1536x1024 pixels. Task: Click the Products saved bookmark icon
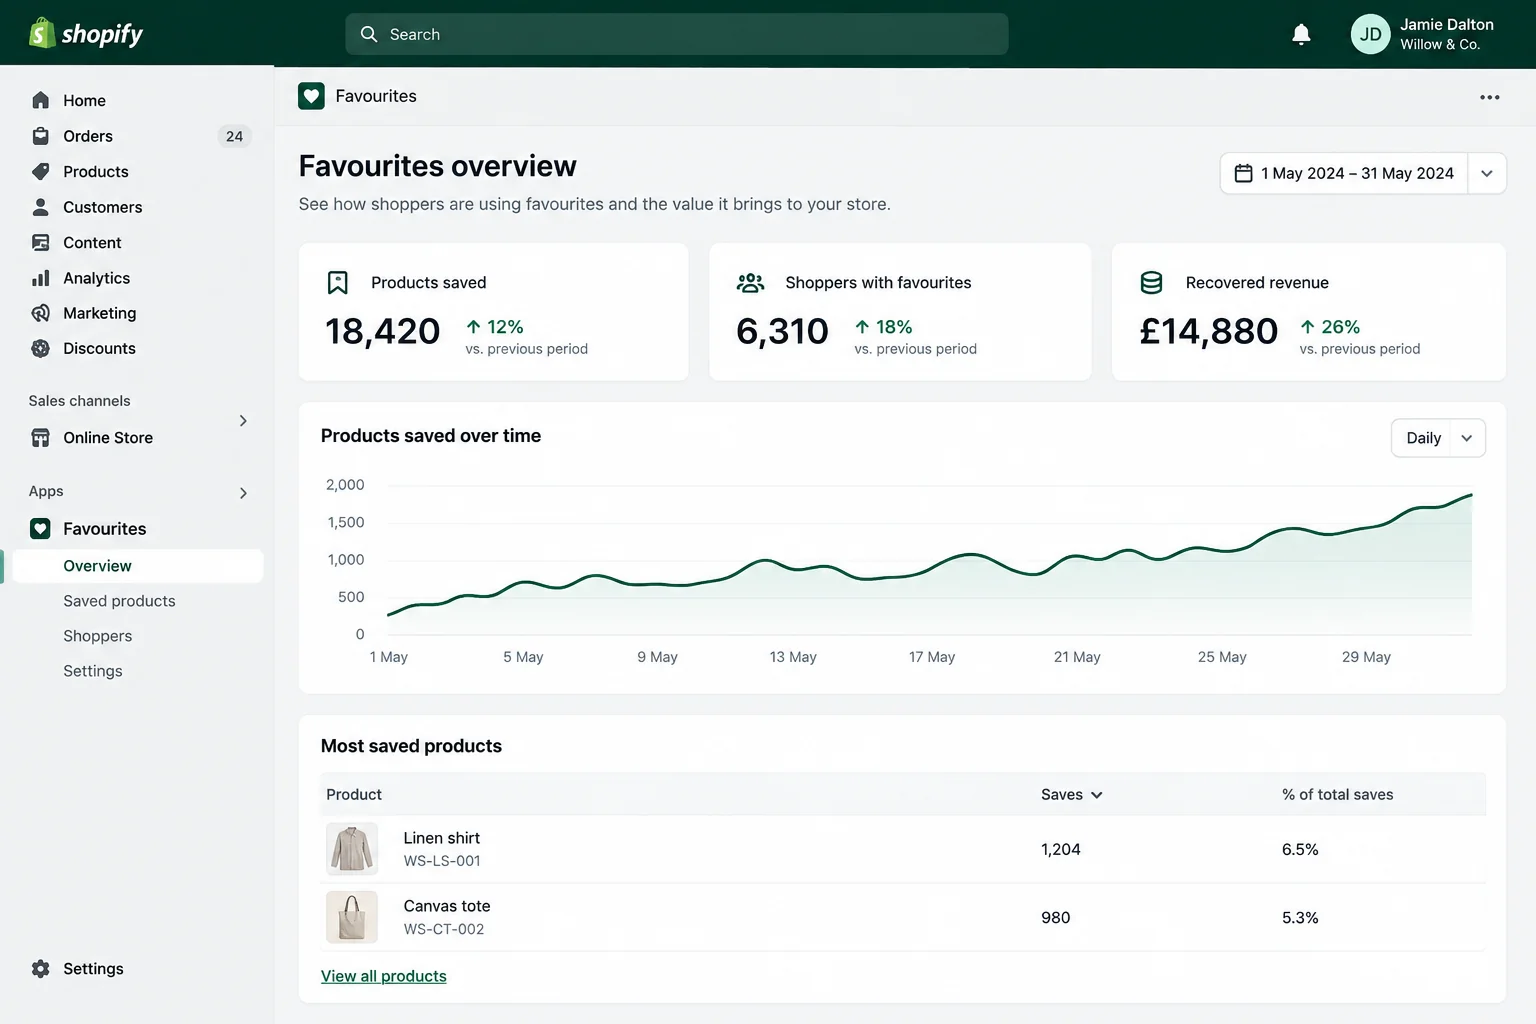pyautogui.click(x=338, y=283)
